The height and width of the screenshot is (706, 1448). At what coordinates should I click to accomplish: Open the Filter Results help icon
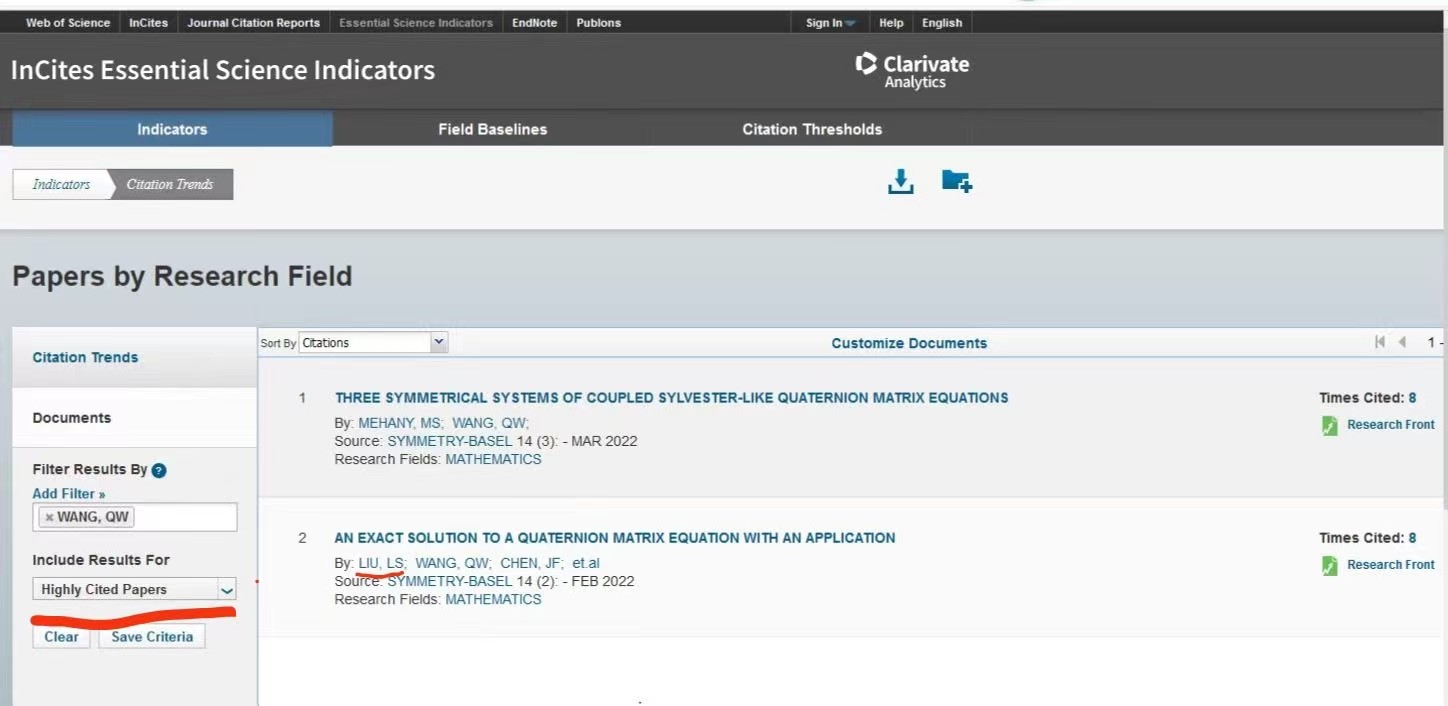pyautogui.click(x=159, y=470)
